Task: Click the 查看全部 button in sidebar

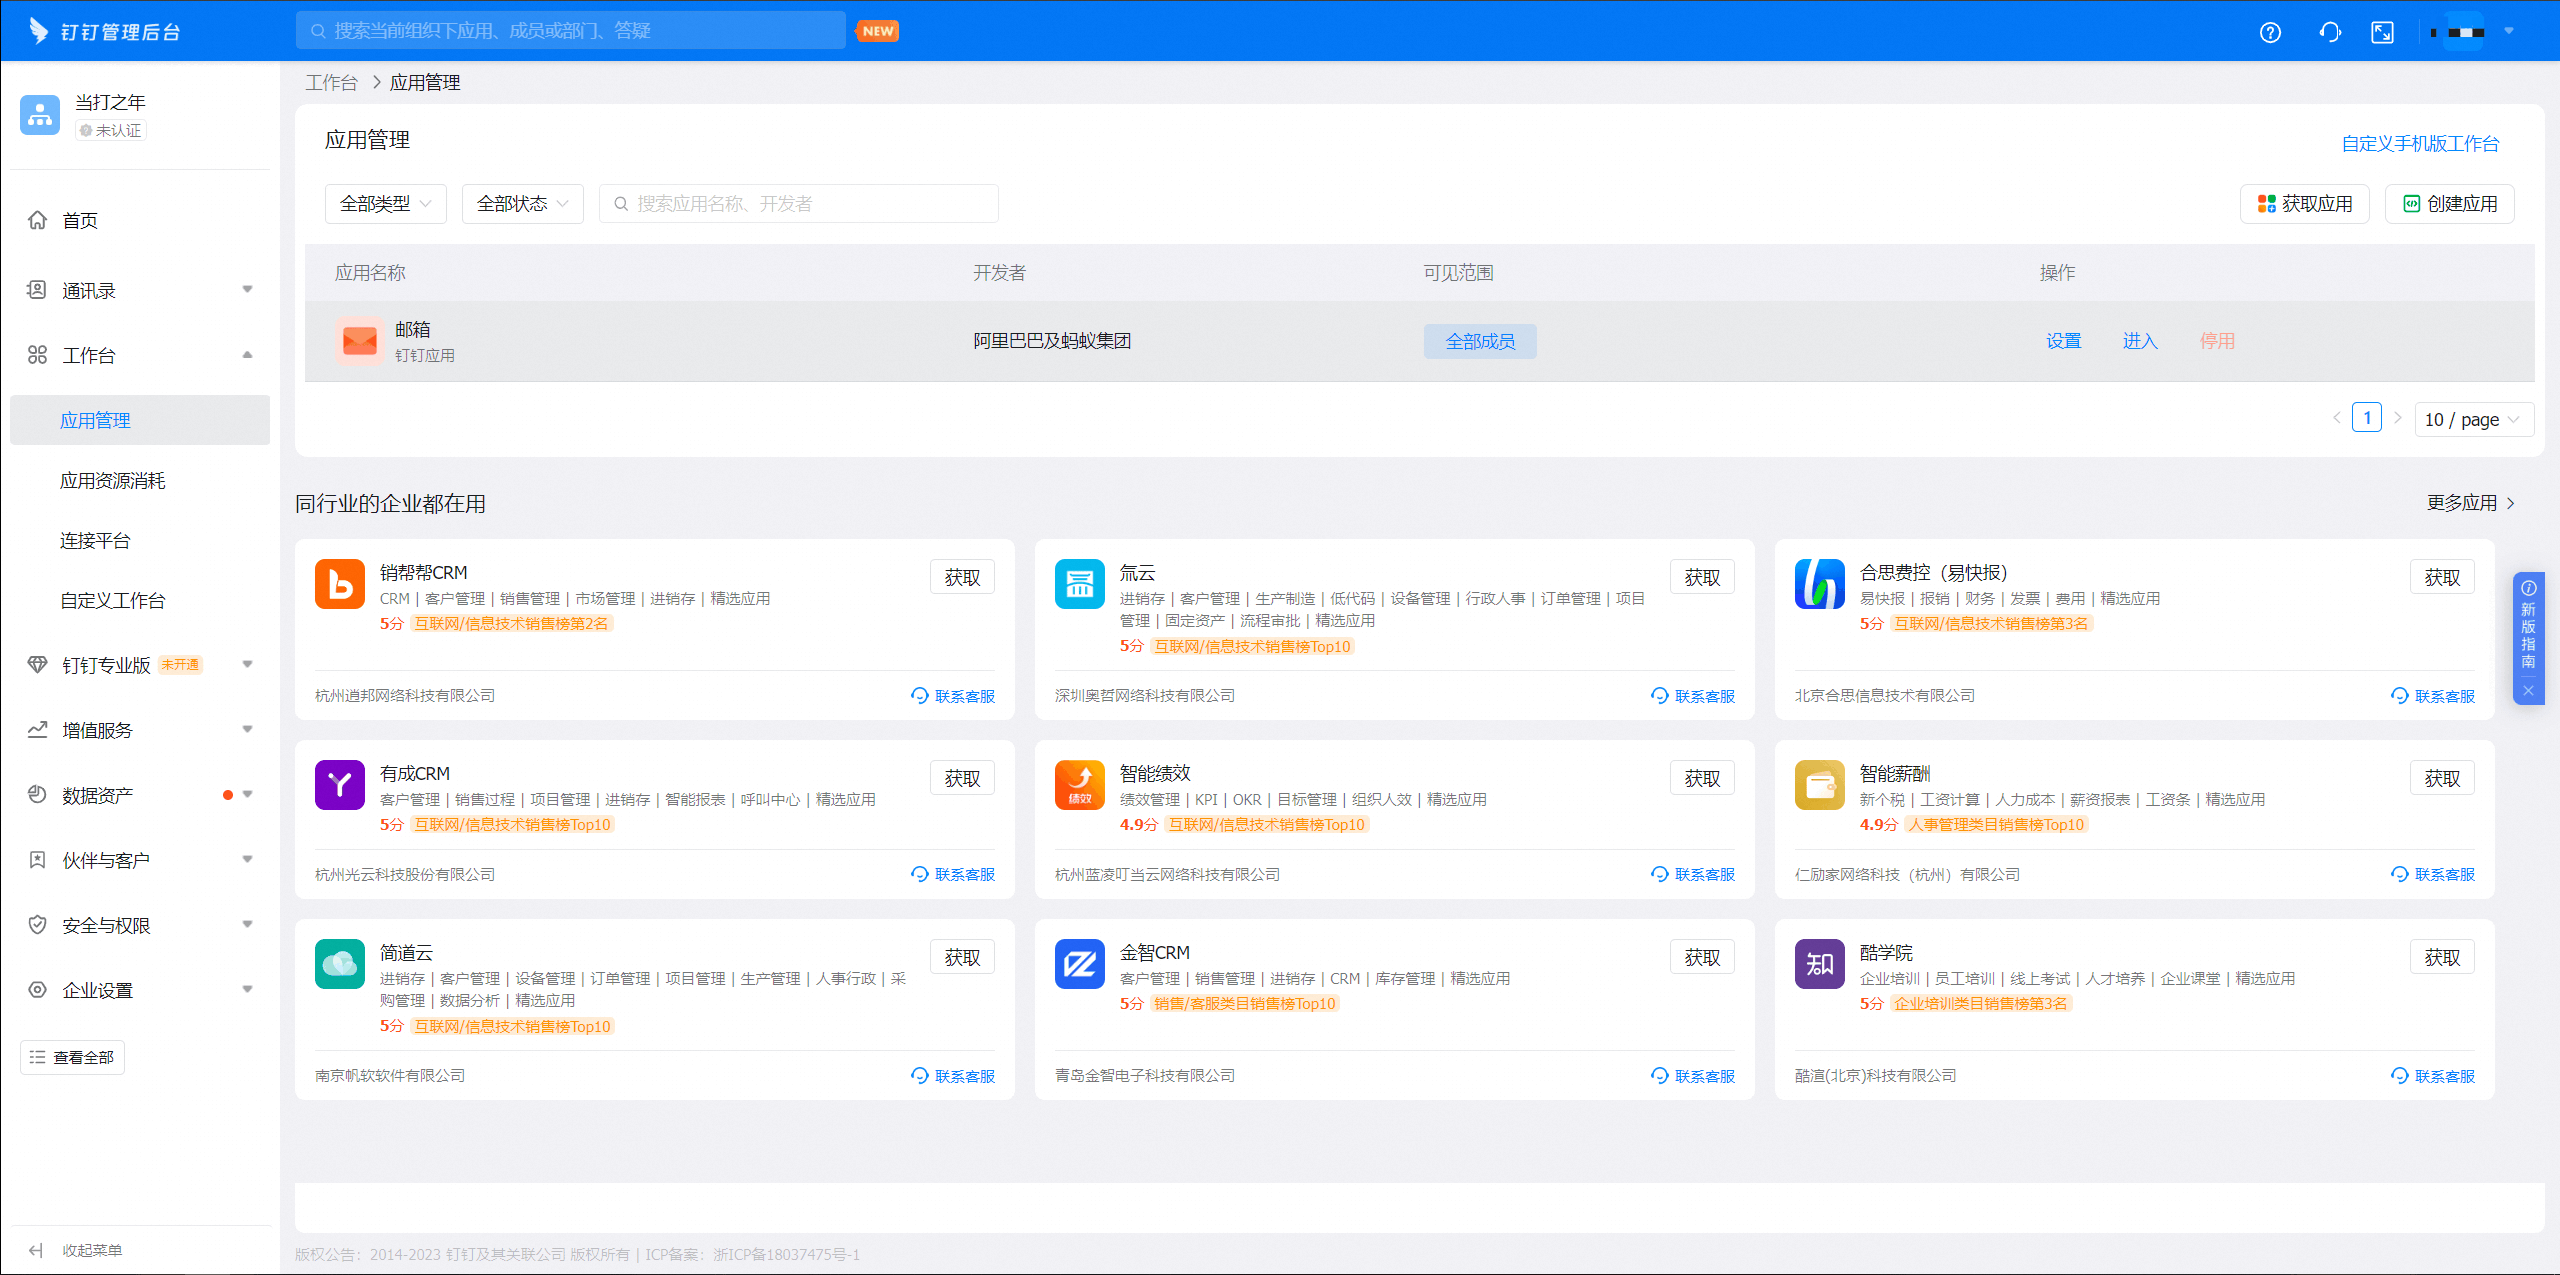Action: click(72, 1057)
